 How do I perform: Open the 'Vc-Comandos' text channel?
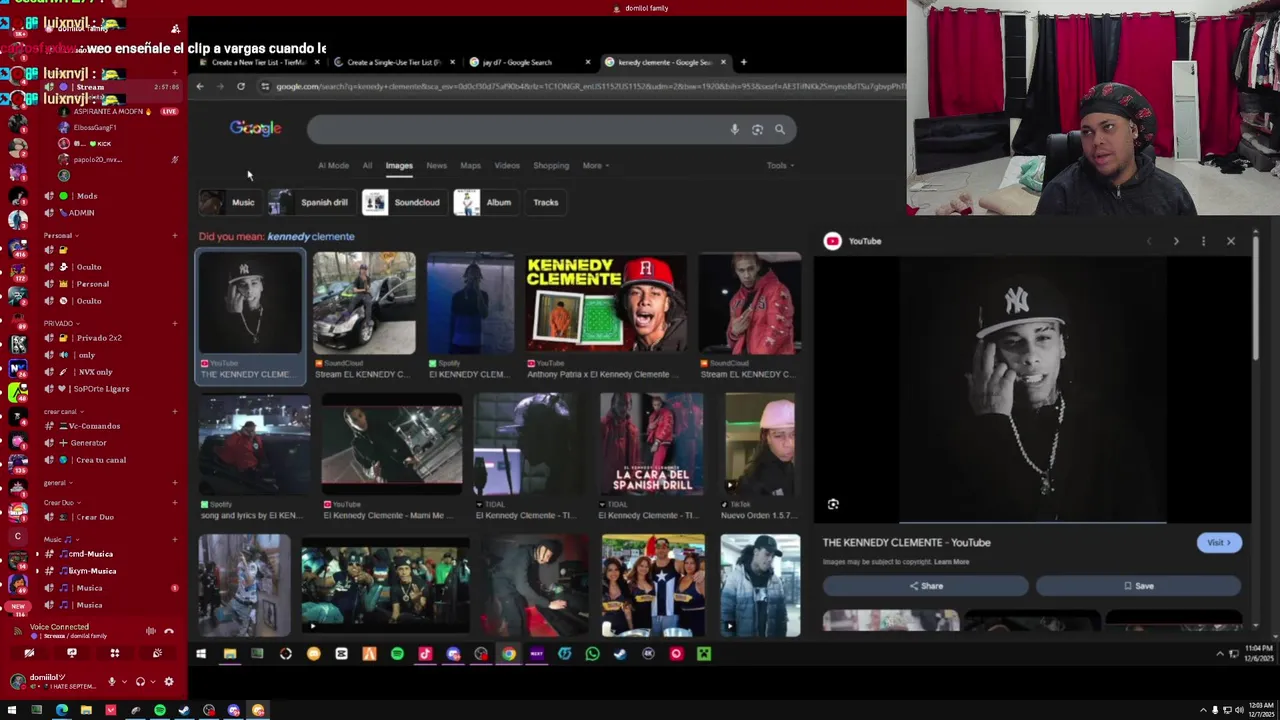[x=94, y=426]
